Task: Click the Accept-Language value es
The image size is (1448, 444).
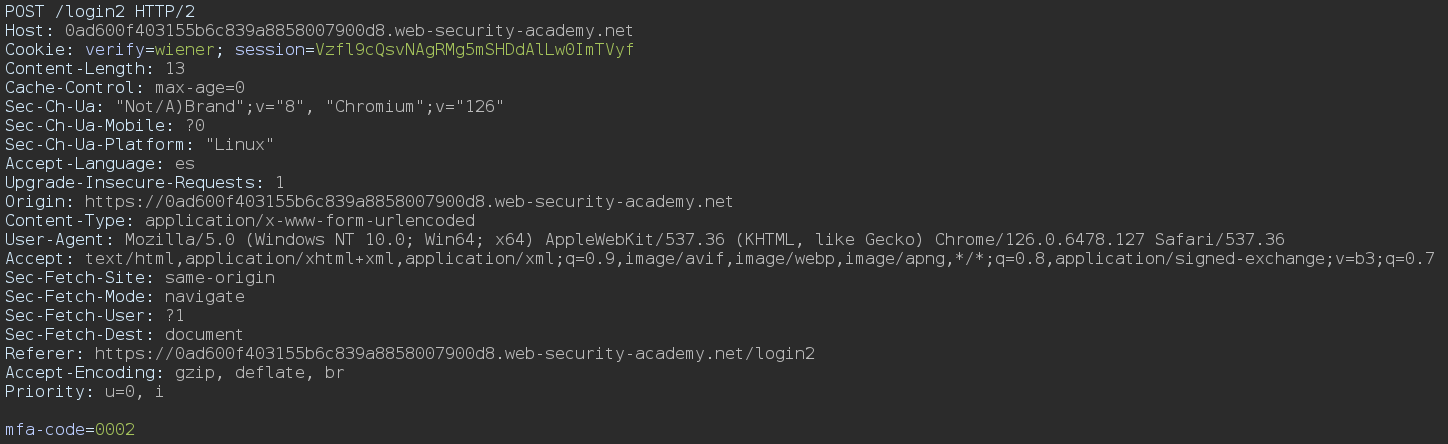Action: click(x=184, y=163)
